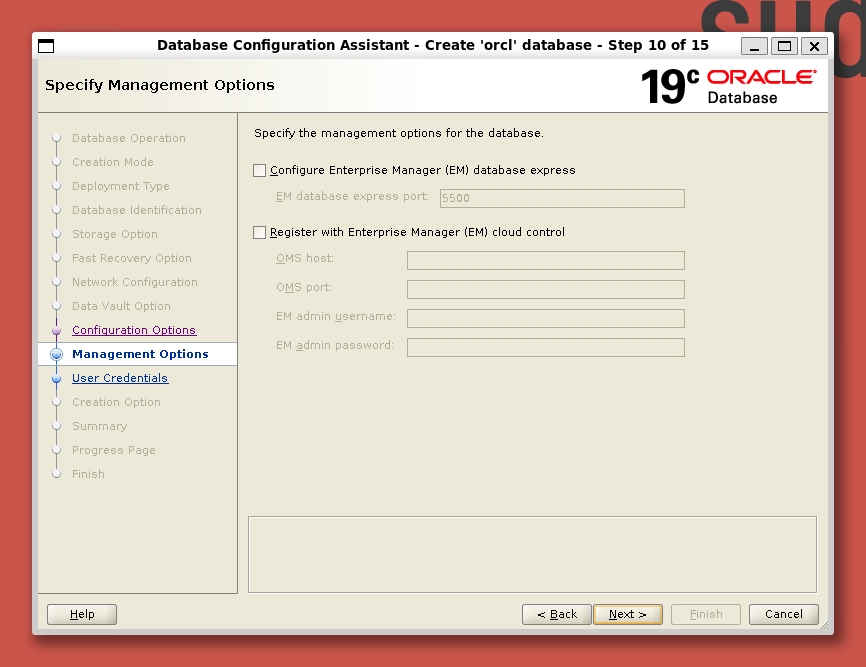
Task: Go to Configuration Options step
Action: [134, 330]
